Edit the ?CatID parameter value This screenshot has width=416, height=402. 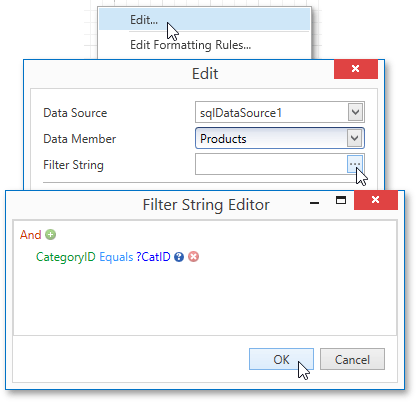click(153, 257)
